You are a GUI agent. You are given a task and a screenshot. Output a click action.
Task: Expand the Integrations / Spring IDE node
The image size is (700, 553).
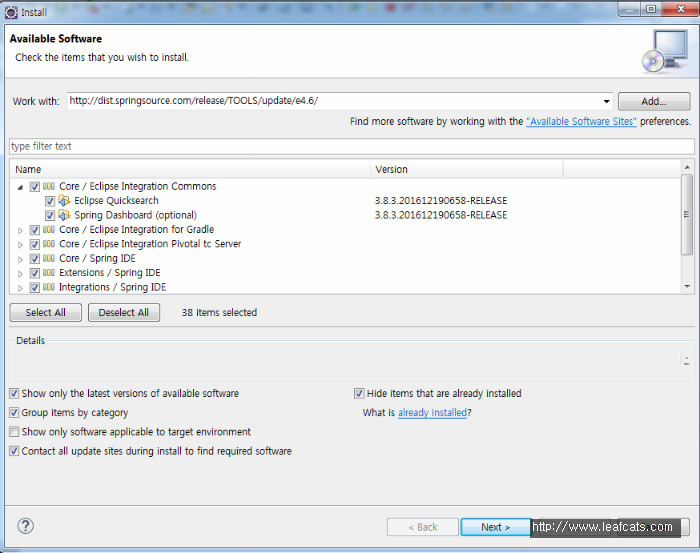pos(20,288)
